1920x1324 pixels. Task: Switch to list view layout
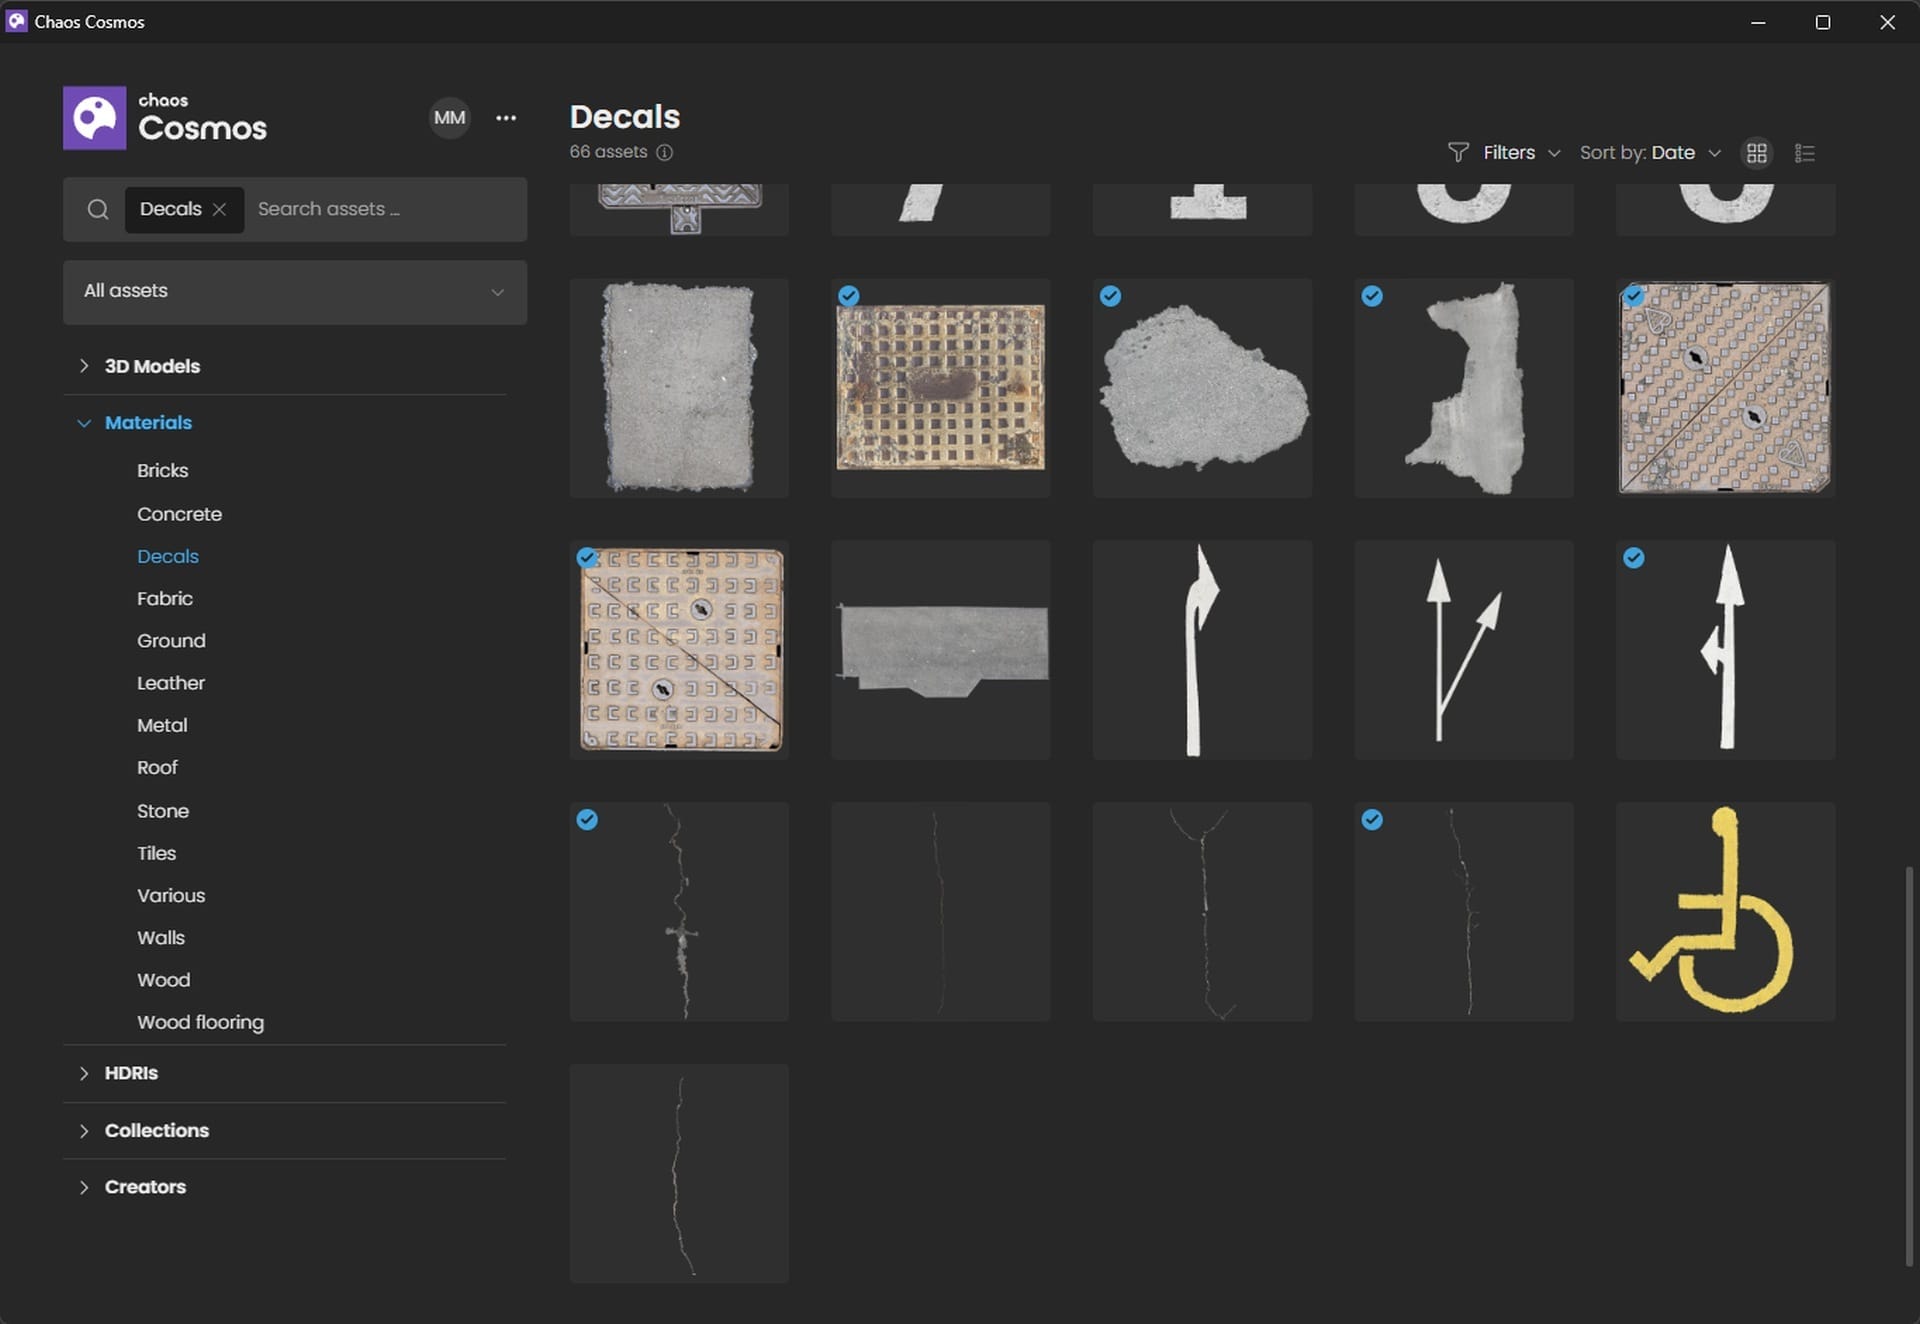(1804, 153)
